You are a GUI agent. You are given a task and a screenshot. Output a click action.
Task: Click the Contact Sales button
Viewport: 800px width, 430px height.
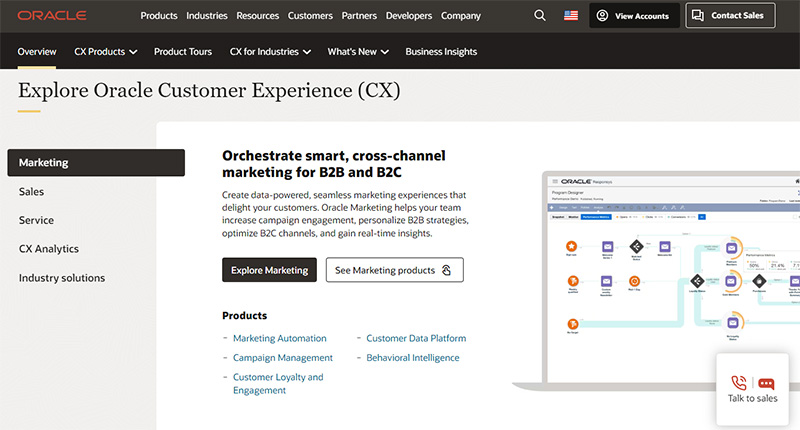[730, 15]
